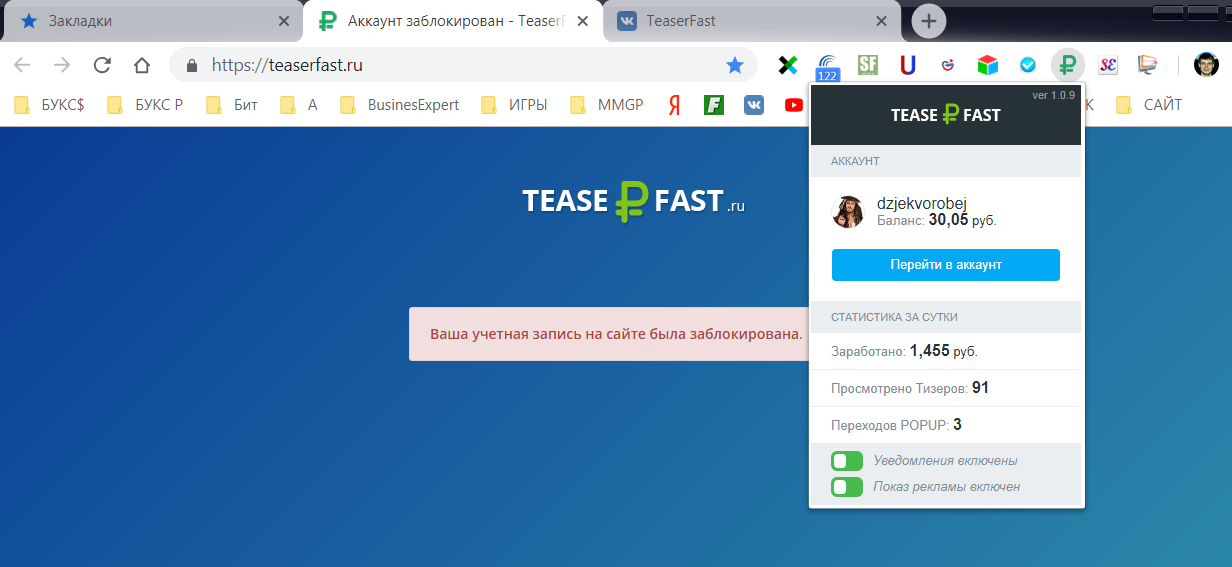
Task: Click the monitor-shaped extension icon
Action: (1148, 65)
